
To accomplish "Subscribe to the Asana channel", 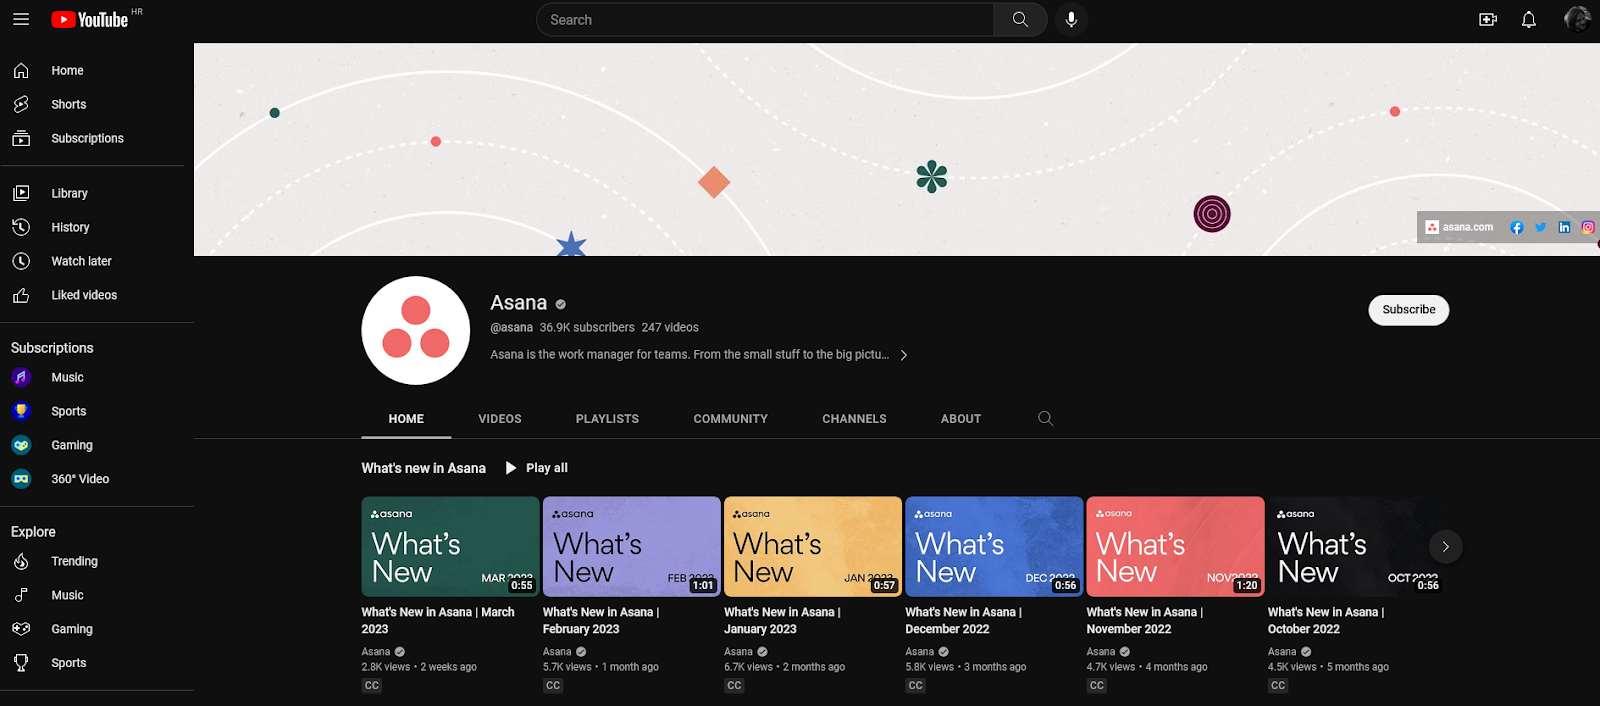I will pos(1408,310).
